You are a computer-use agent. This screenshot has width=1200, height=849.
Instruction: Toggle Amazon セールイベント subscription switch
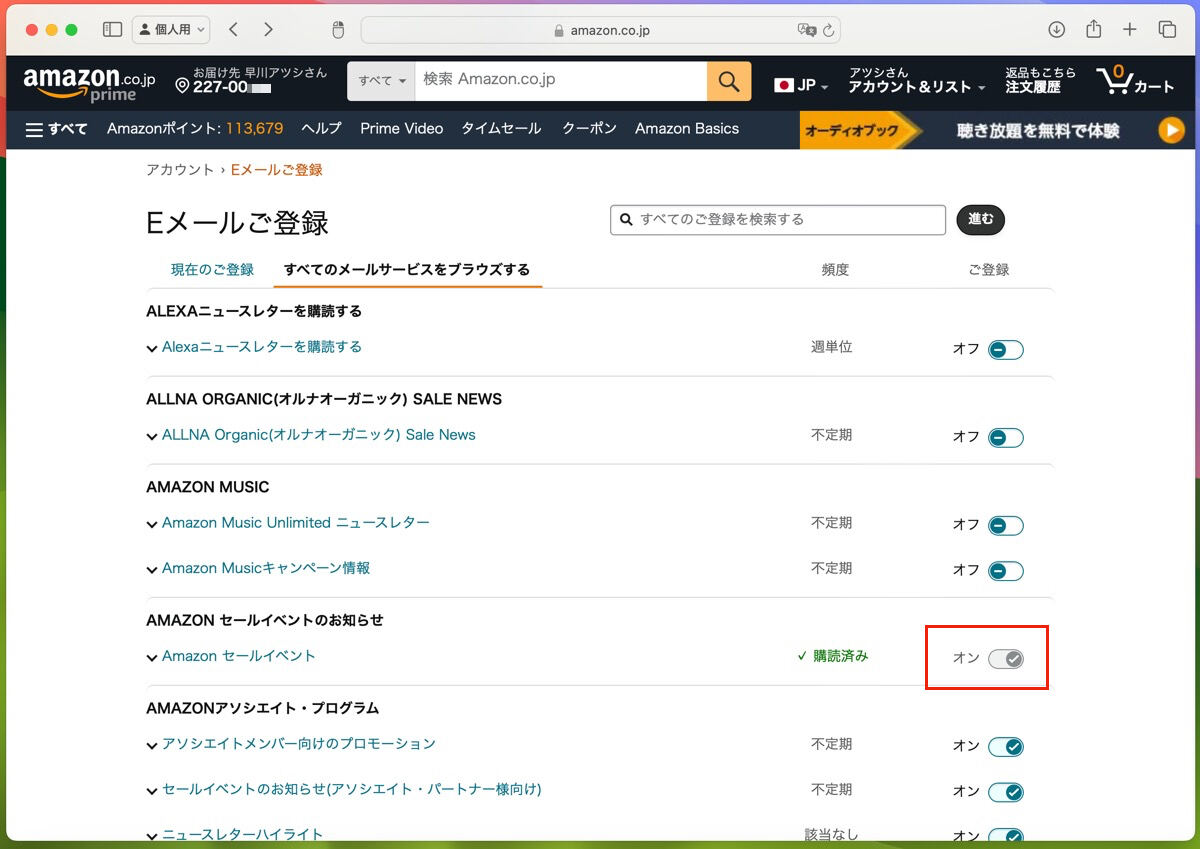pyautogui.click(x=1006, y=659)
